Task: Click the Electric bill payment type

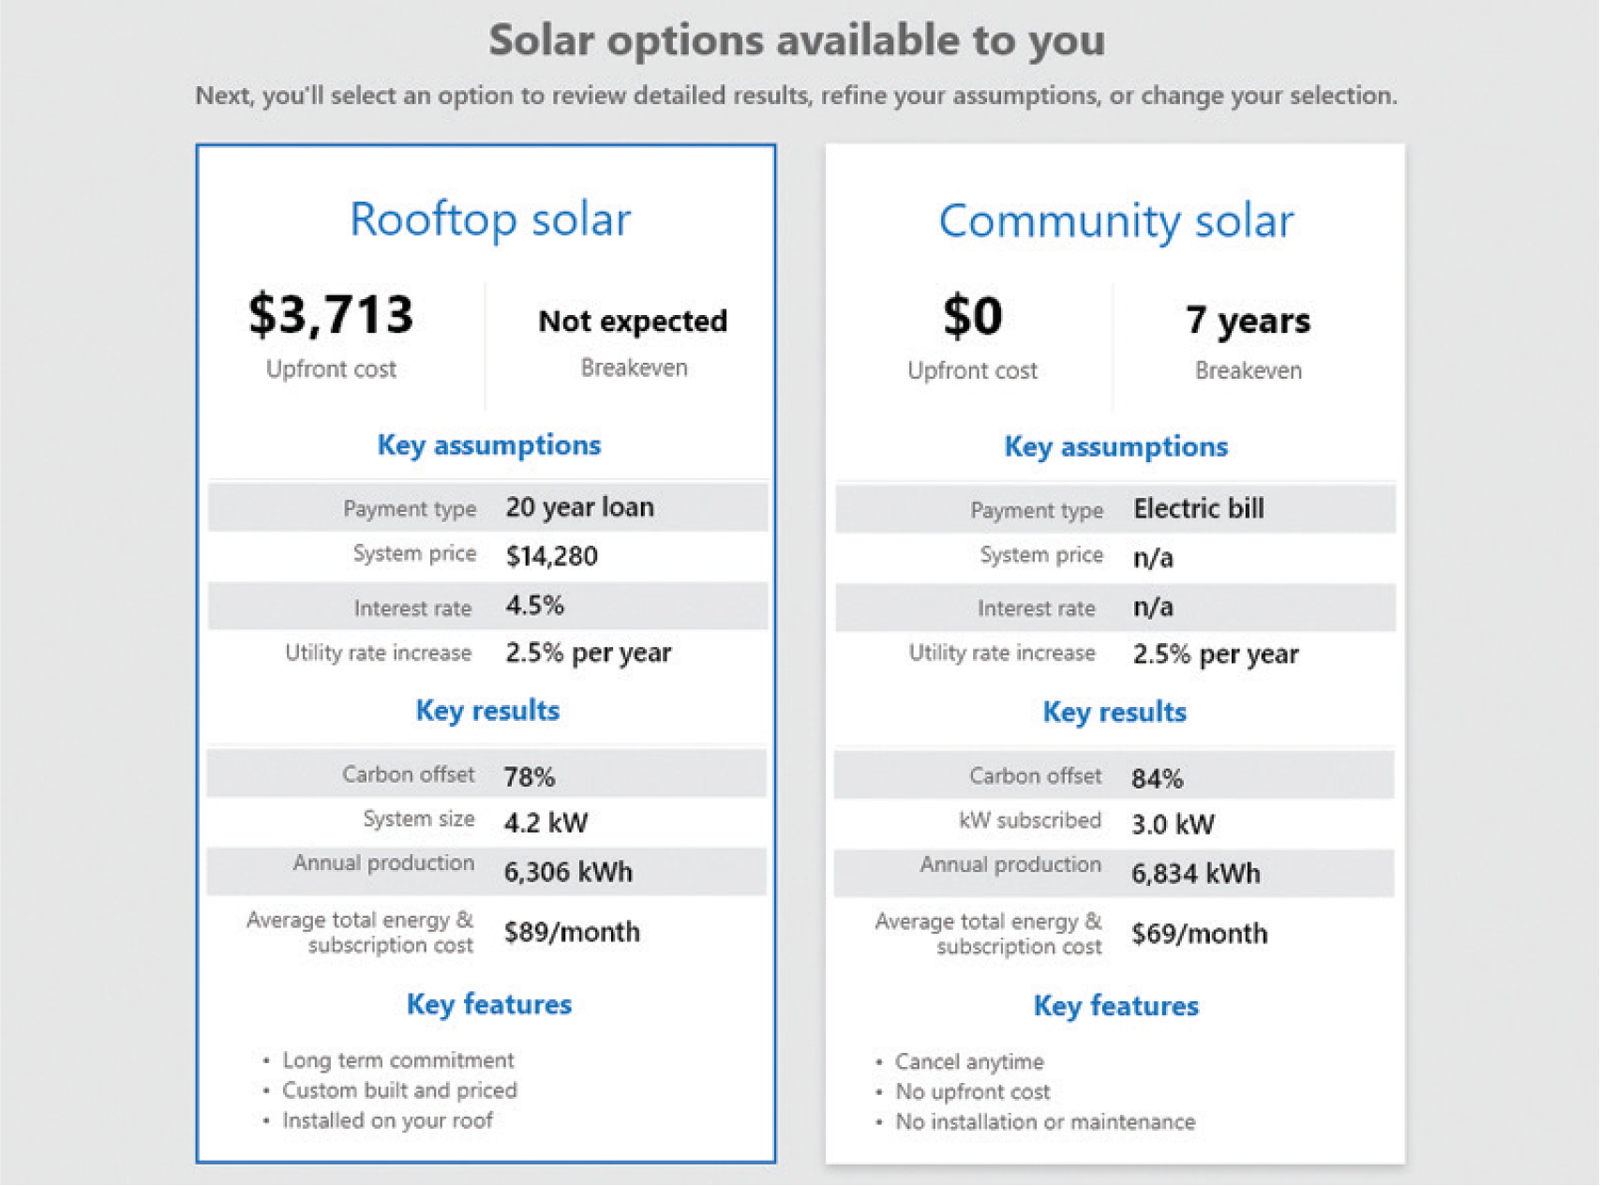Action: click(1198, 509)
